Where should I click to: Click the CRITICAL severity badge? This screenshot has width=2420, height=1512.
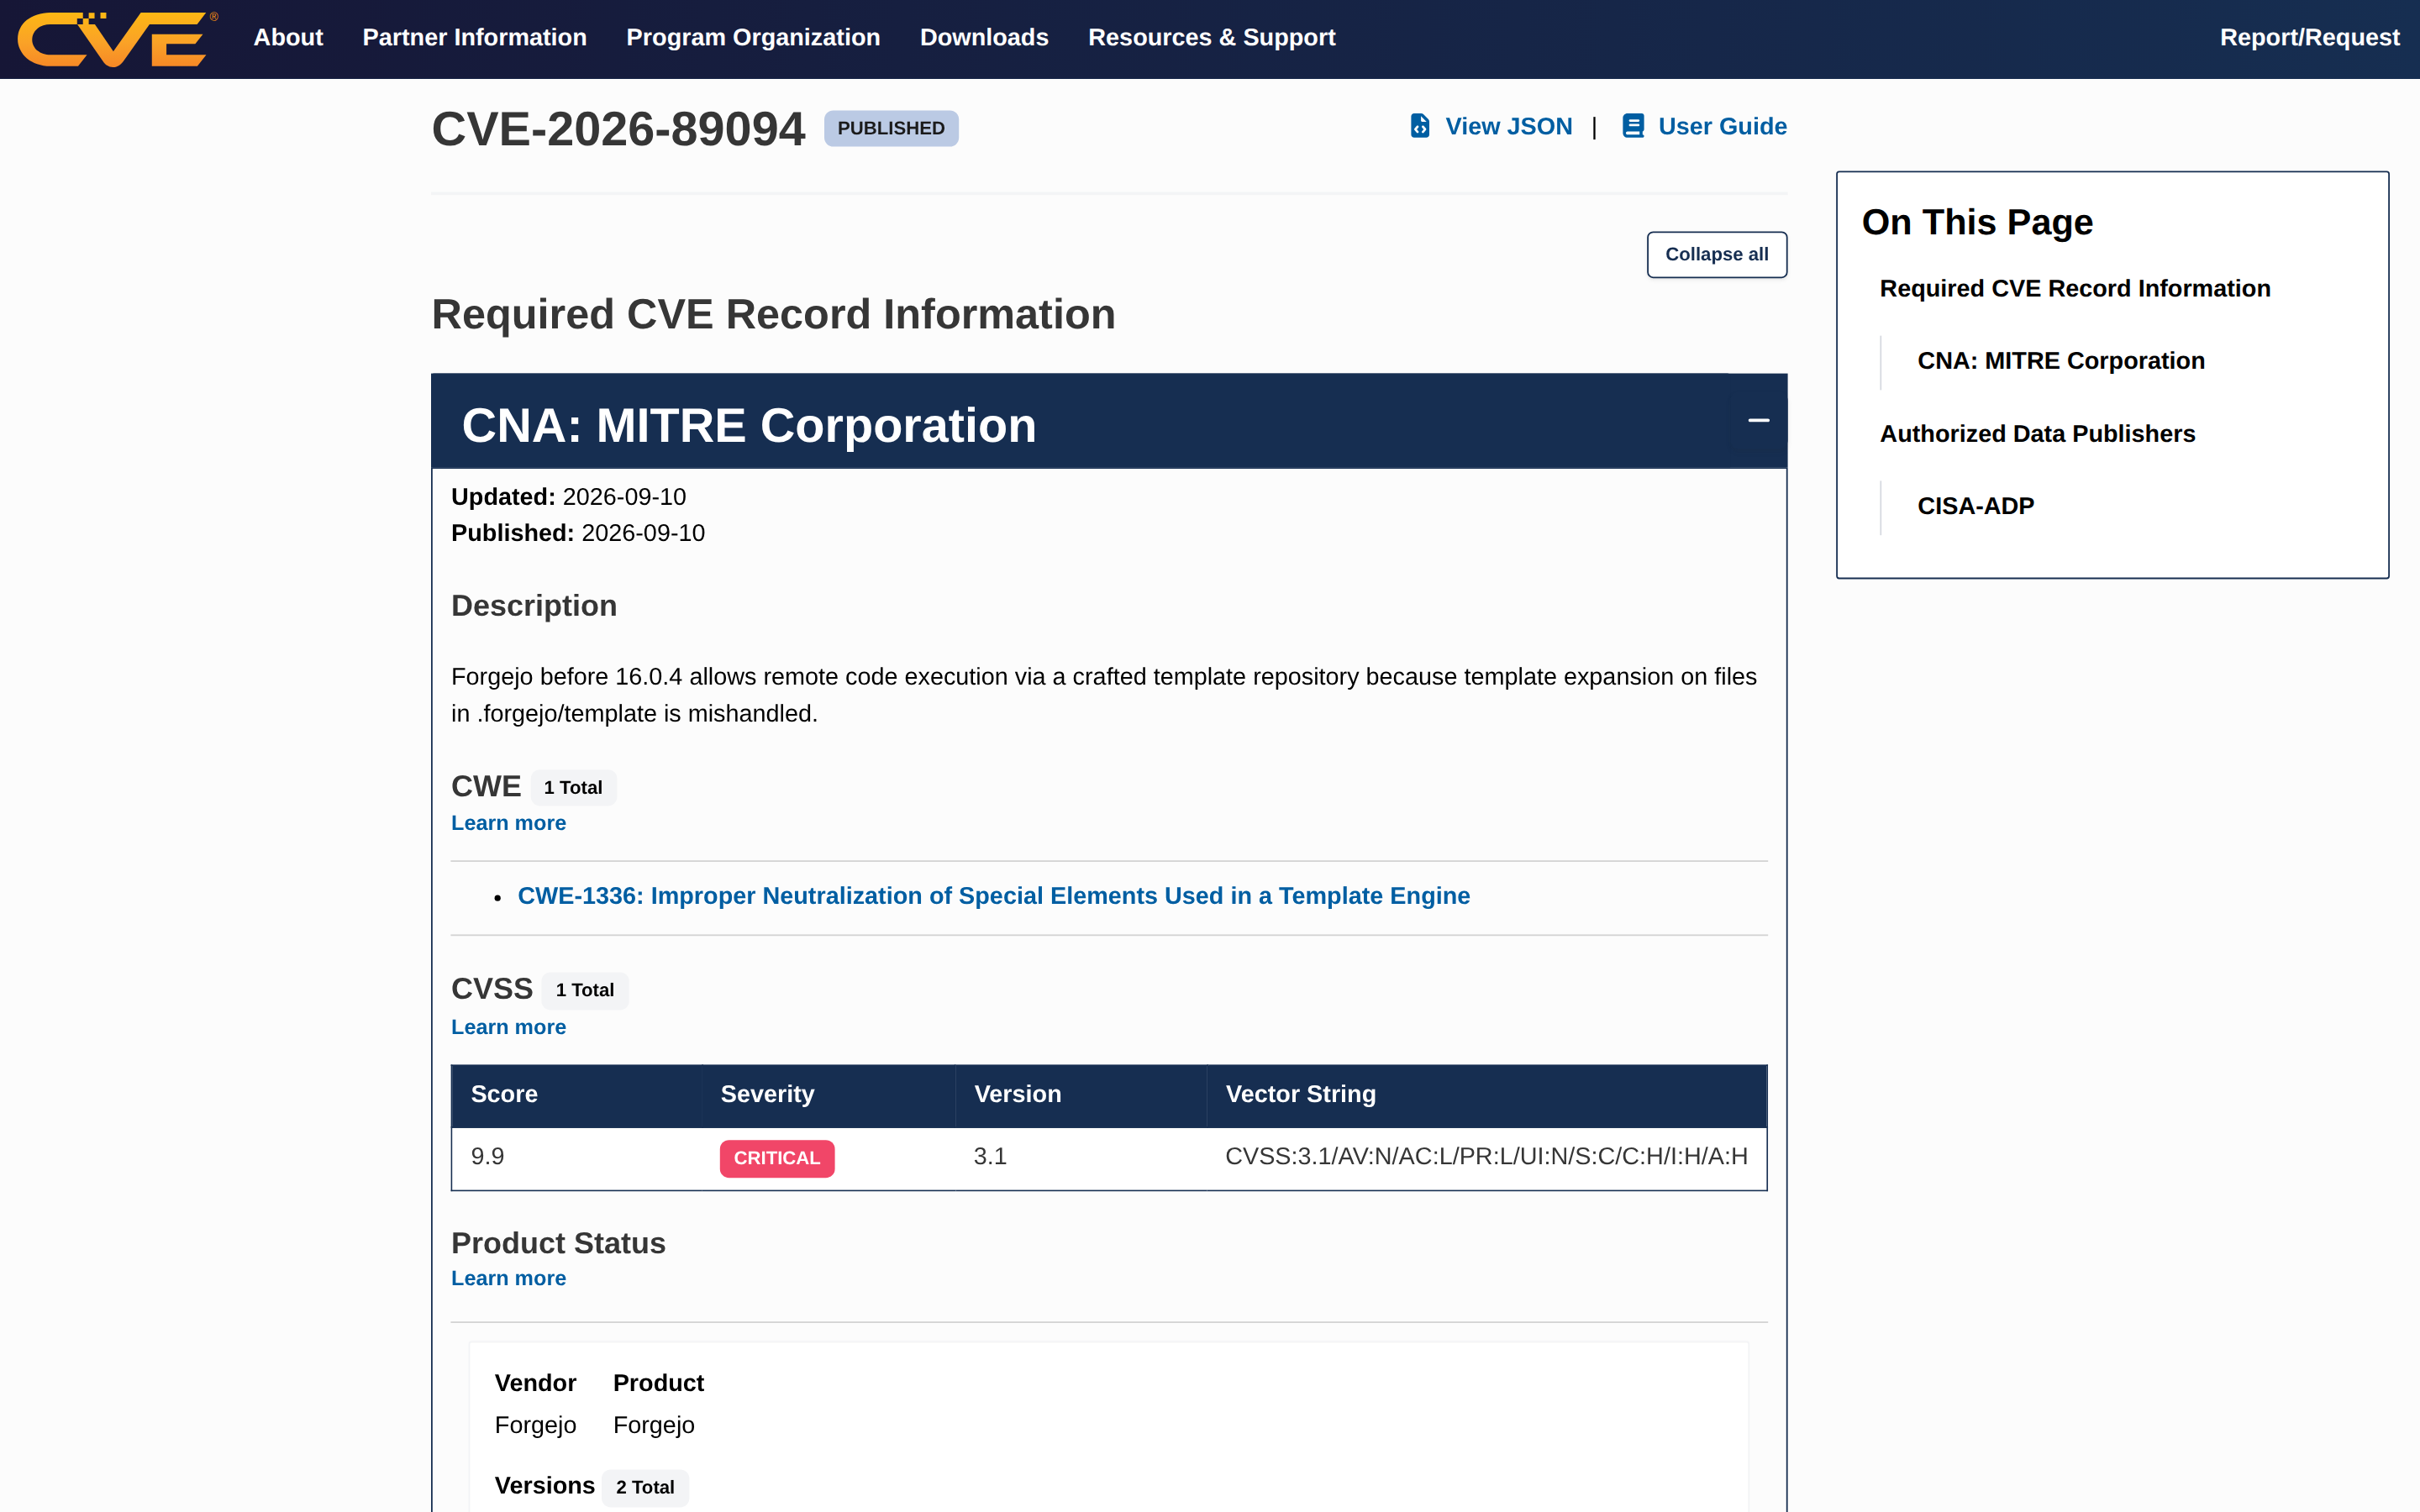click(776, 1158)
